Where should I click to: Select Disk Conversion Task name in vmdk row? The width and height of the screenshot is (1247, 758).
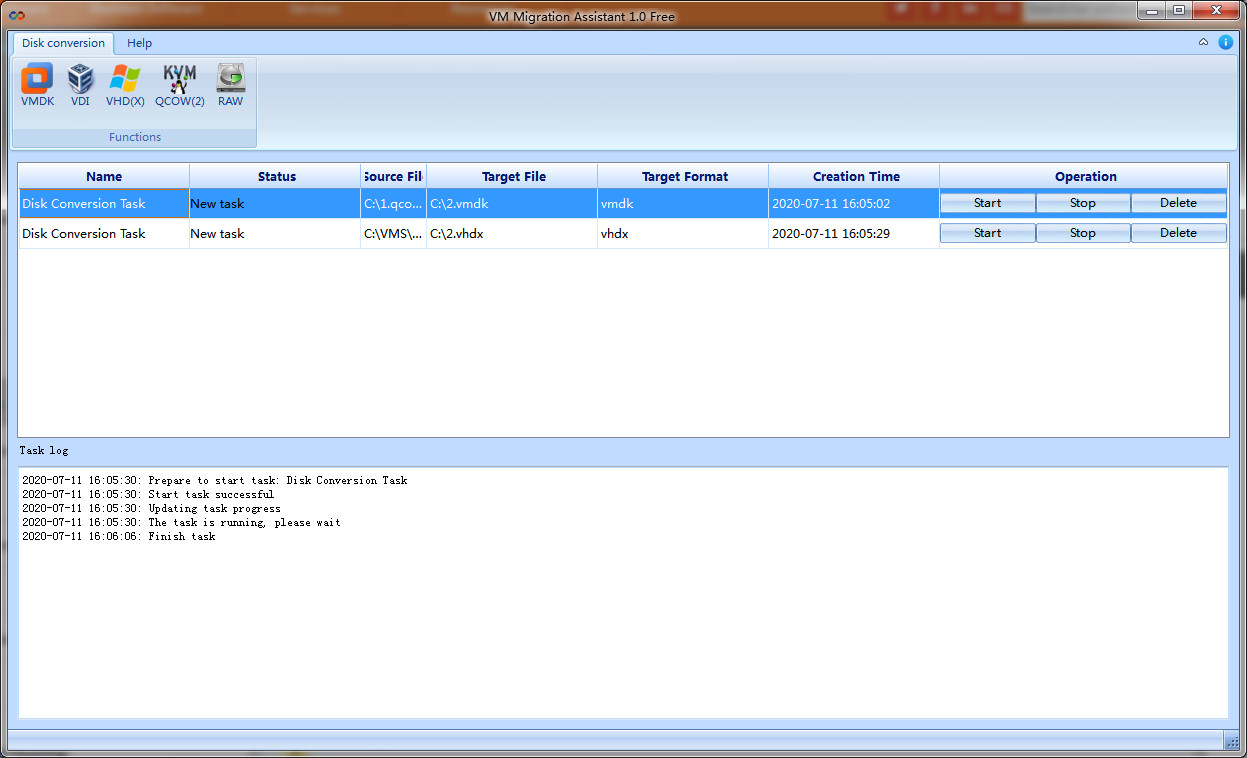pos(104,203)
